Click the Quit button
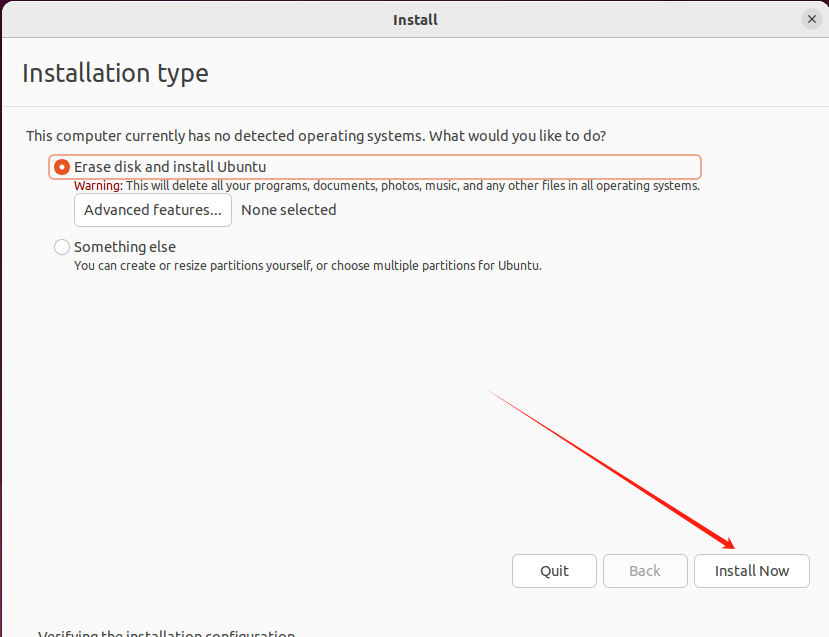Image resolution: width=829 pixels, height=637 pixels. pos(554,571)
